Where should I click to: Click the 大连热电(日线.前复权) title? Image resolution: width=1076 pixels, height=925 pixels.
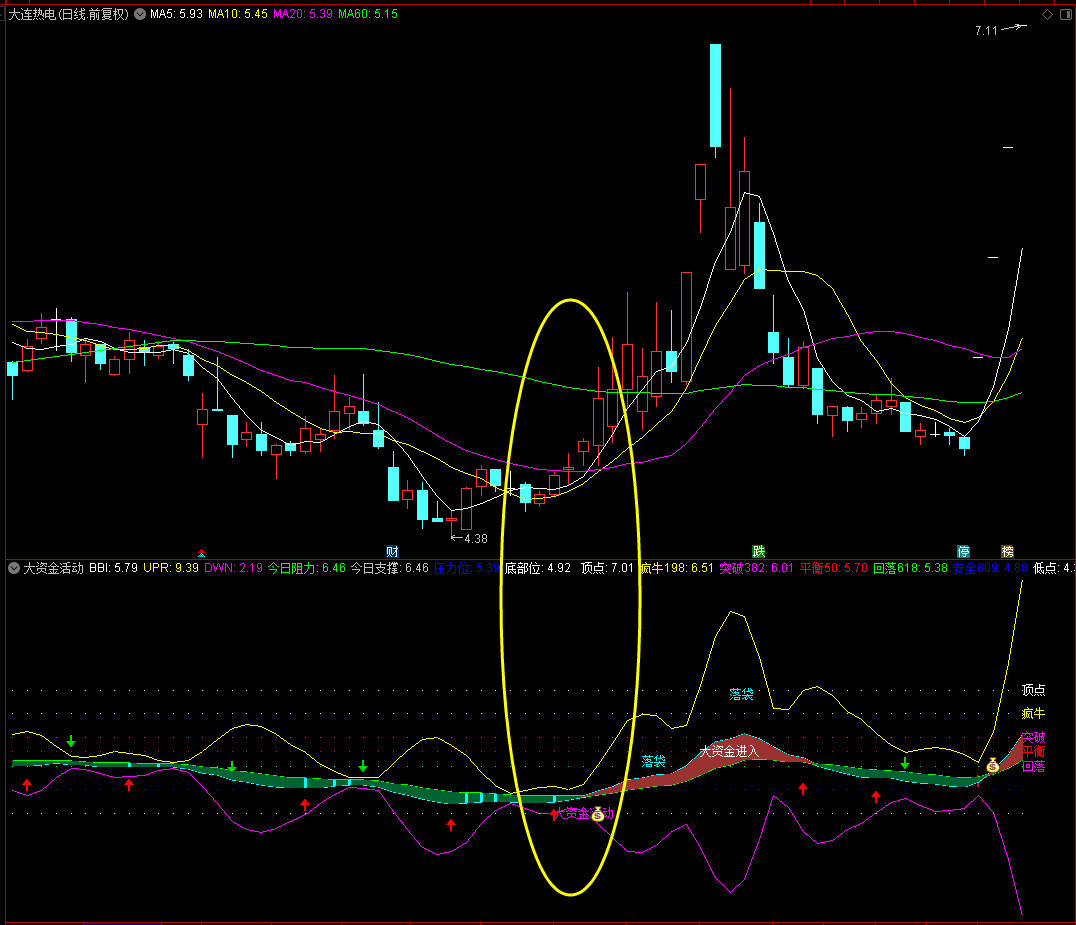[x=69, y=14]
